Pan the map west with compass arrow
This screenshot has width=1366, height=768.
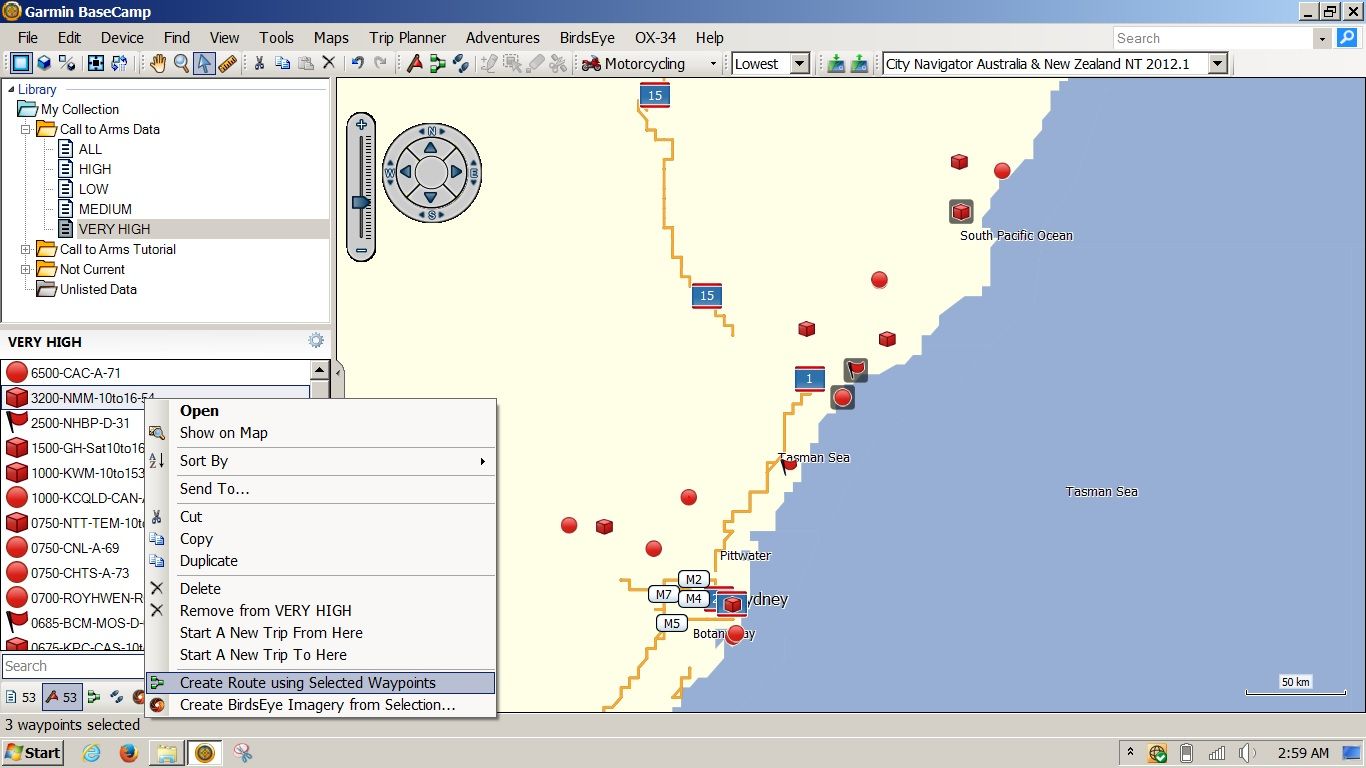[x=406, y=172]
